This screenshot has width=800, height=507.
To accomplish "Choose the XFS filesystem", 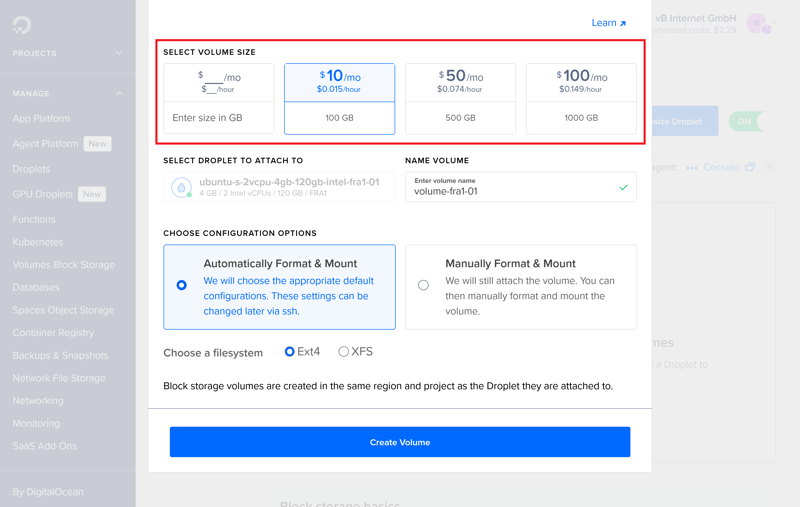I will point(344,352).
